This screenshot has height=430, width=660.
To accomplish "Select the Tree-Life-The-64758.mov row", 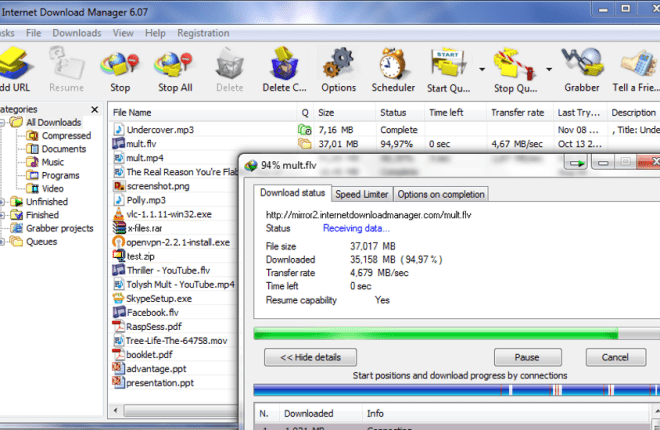I will pos(175,340).
